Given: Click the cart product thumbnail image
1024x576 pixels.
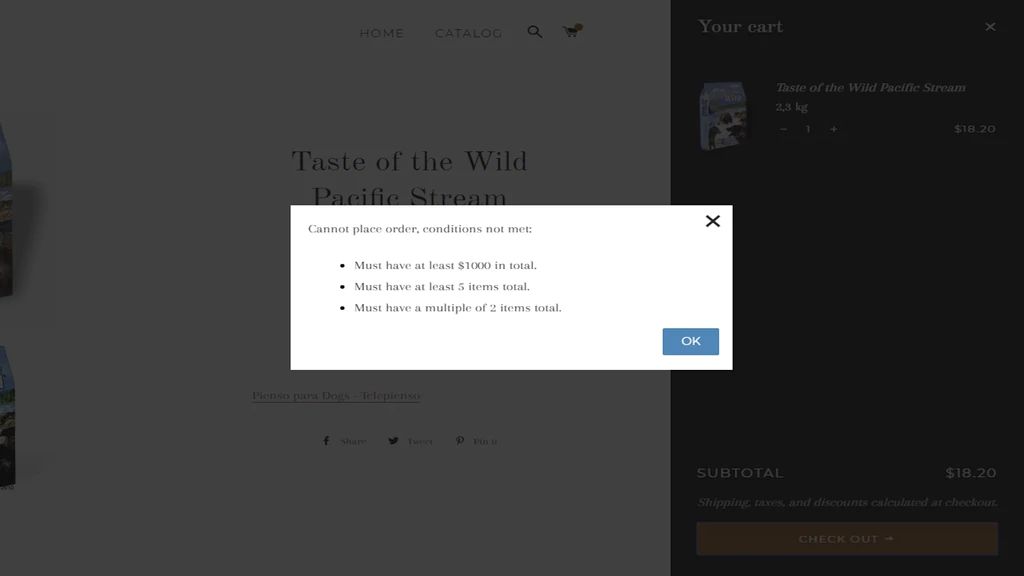Looking at the screenshot, I should pos(724,113).
